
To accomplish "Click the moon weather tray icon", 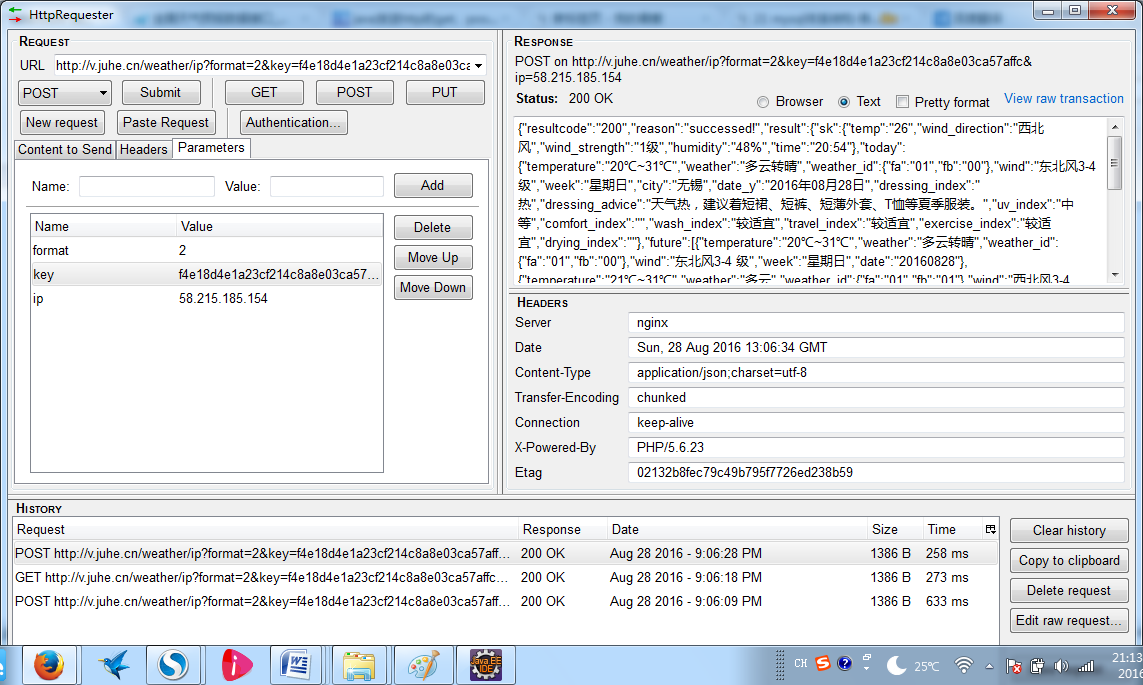I will pyautogui.click(x=896, y=665).
